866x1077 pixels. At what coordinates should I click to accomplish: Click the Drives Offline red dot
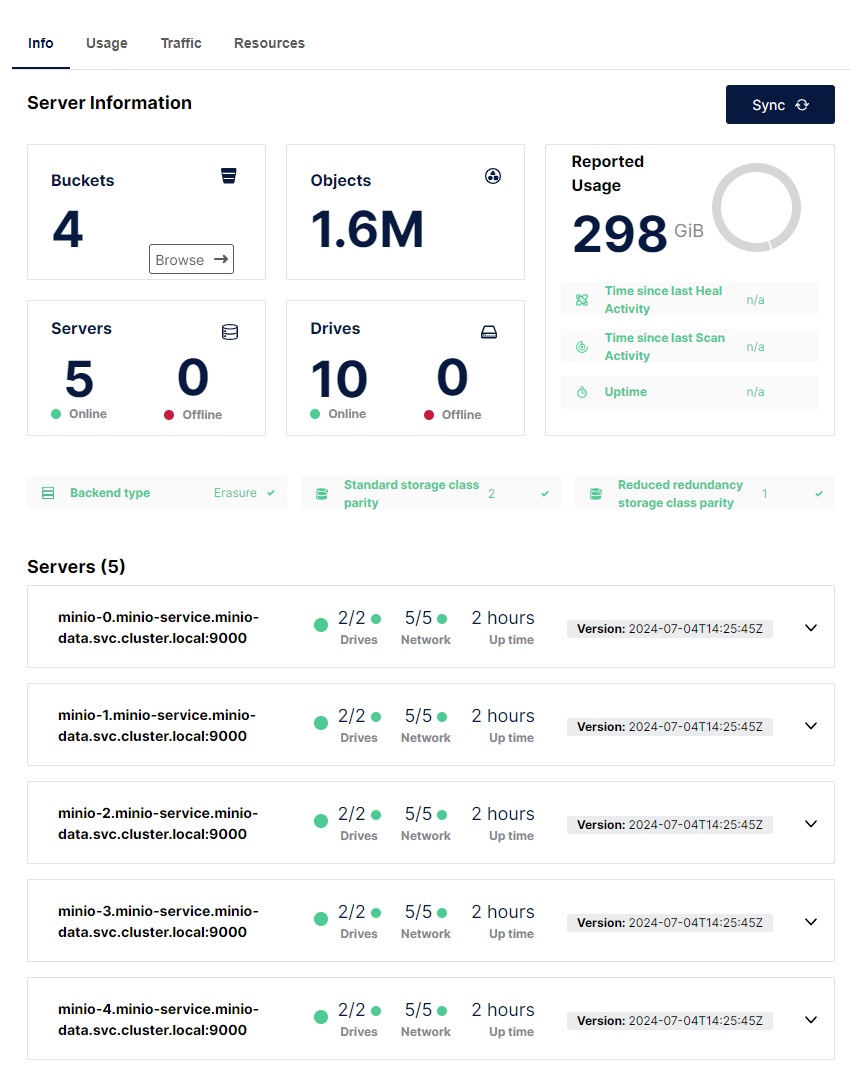click(429, 415)
